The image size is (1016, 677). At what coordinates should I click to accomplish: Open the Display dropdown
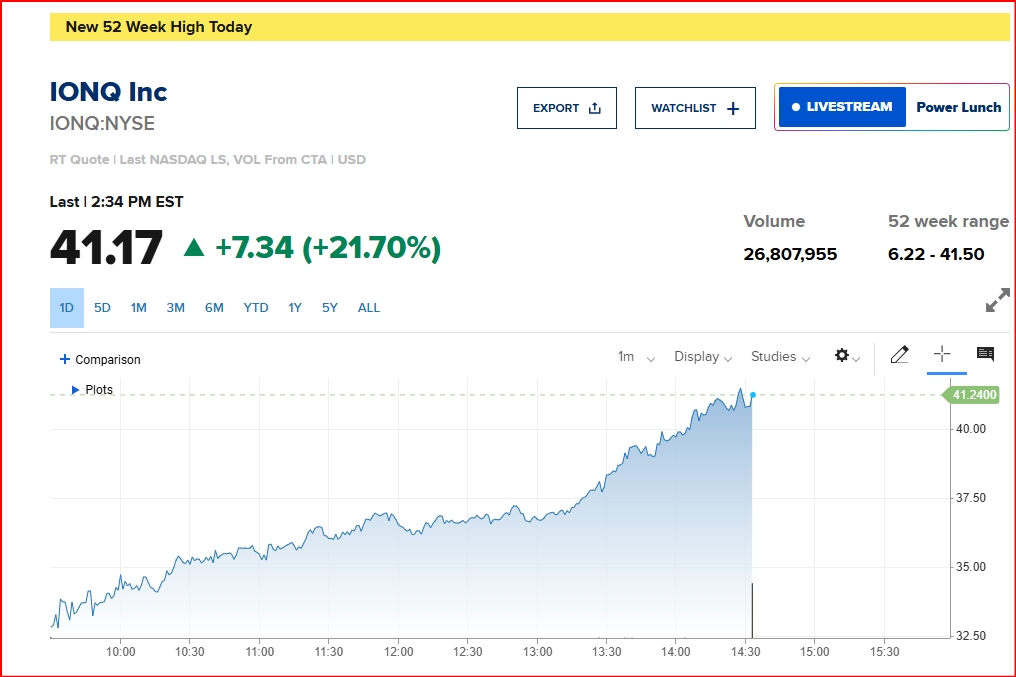click(x=703, y=357)
